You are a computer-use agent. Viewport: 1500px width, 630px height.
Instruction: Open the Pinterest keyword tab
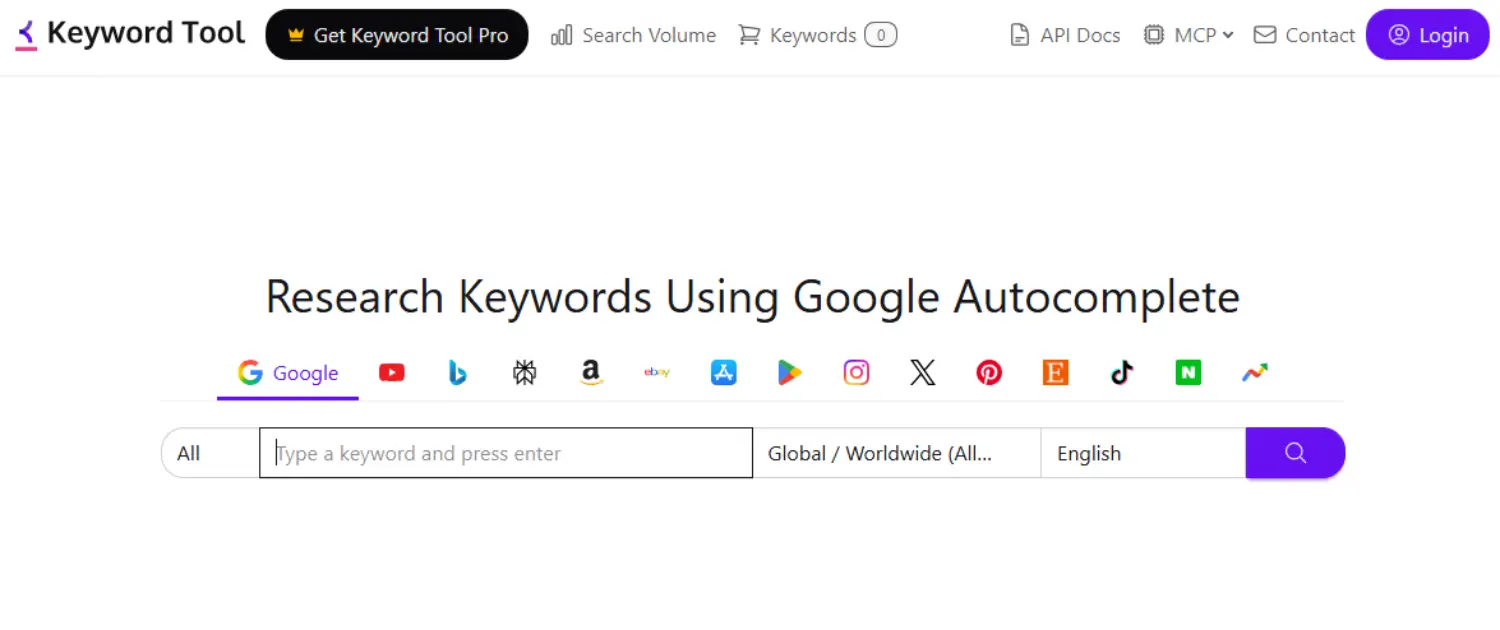pos(989,373)
